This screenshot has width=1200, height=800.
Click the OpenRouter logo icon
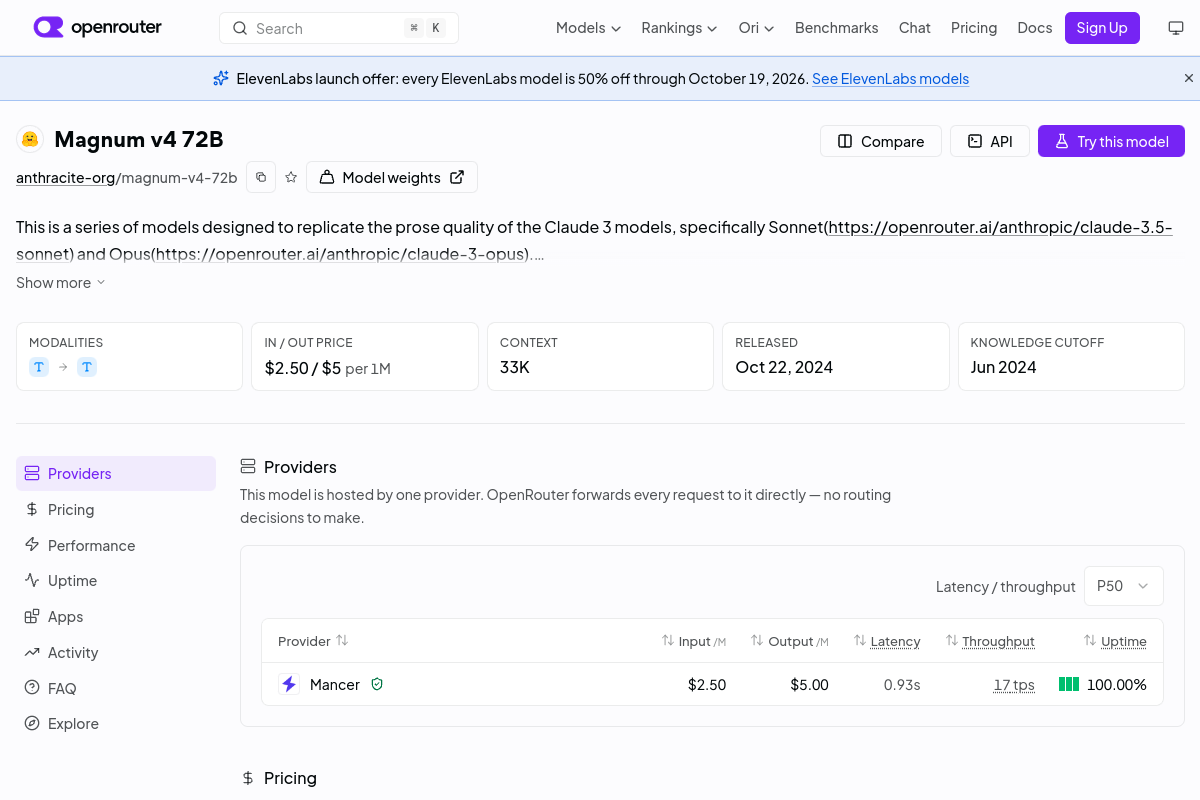(x=48, y=28)
